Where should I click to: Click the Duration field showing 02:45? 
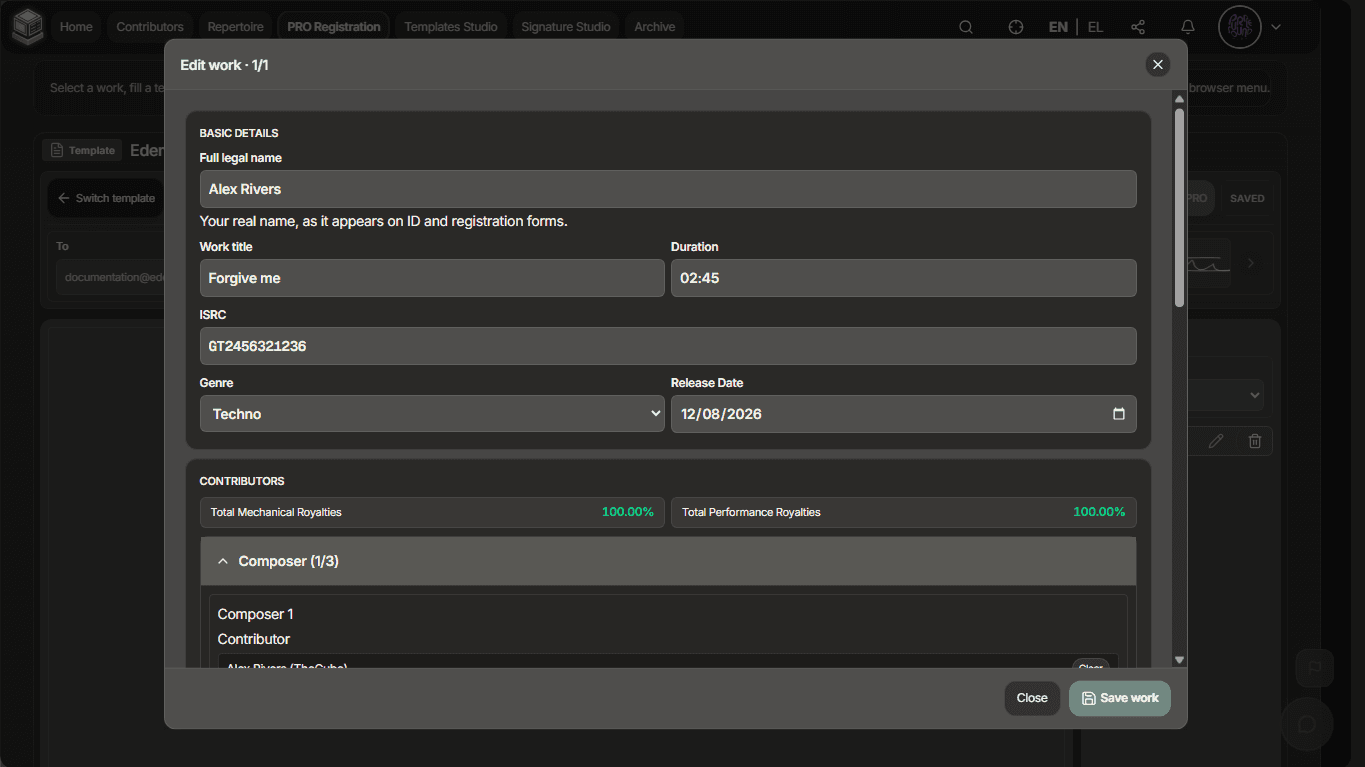(903, 278)
